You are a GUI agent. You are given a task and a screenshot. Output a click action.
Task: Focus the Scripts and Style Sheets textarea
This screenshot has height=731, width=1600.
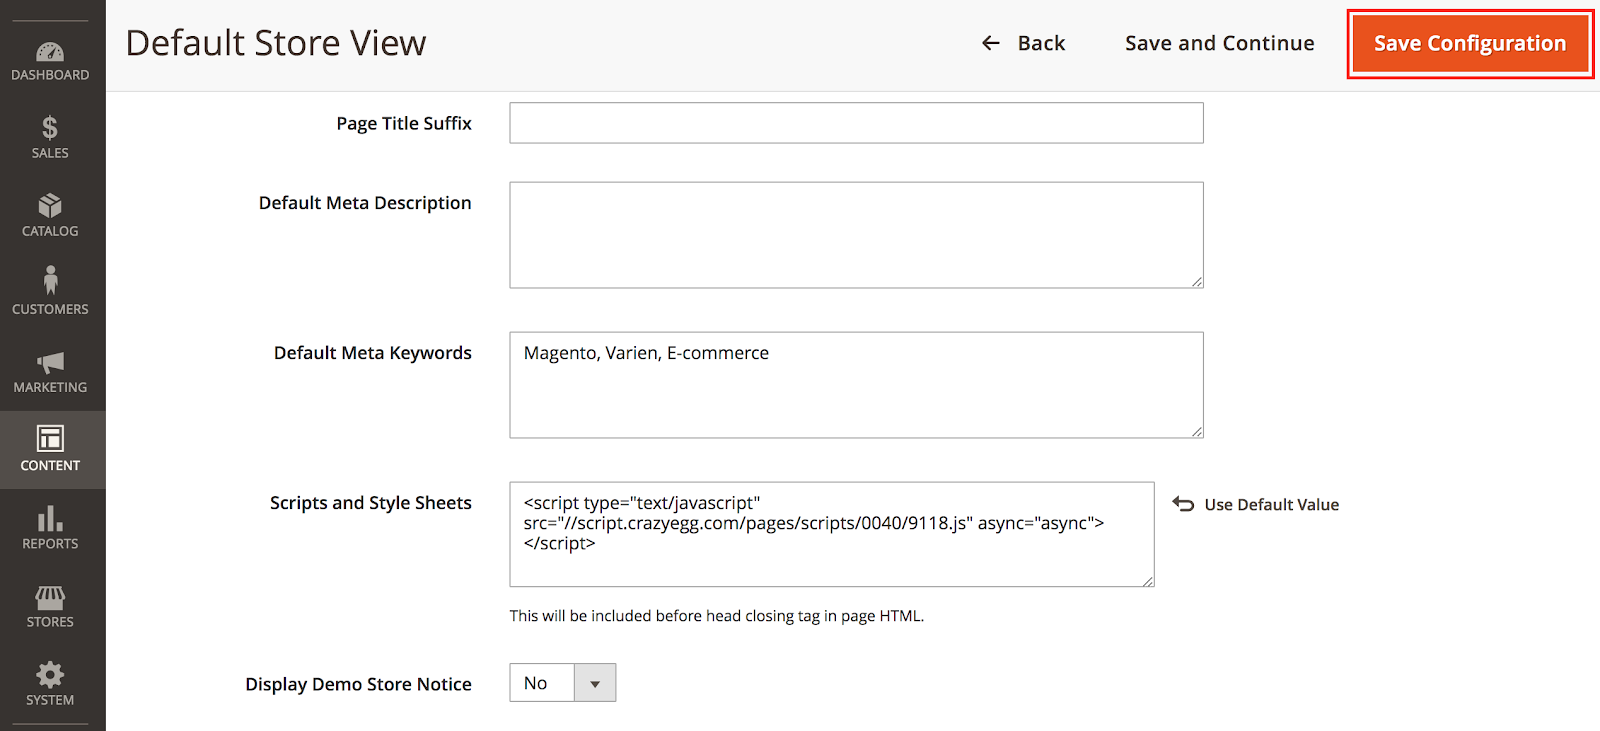point(832,534)
